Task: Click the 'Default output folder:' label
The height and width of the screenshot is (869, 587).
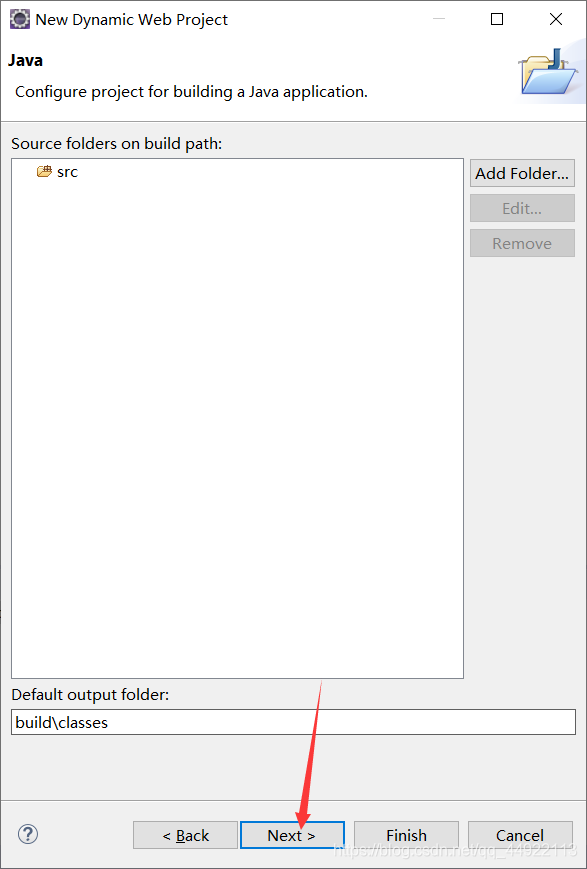Action: point(90,694)
